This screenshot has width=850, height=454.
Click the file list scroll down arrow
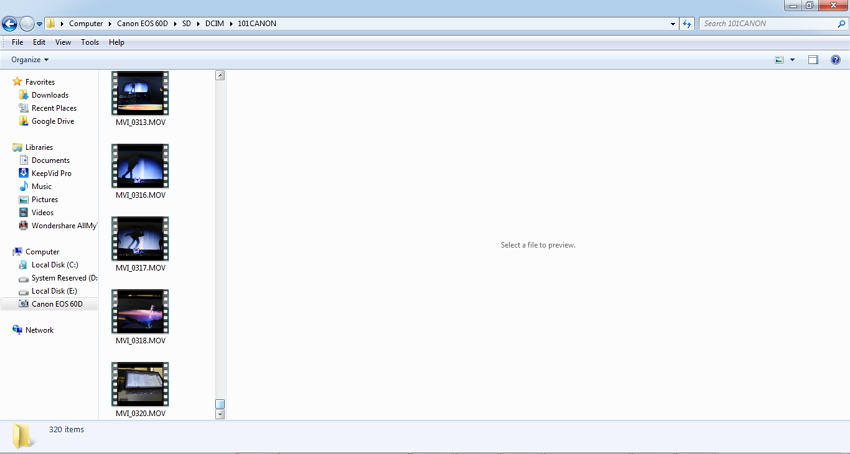[220, 414]
